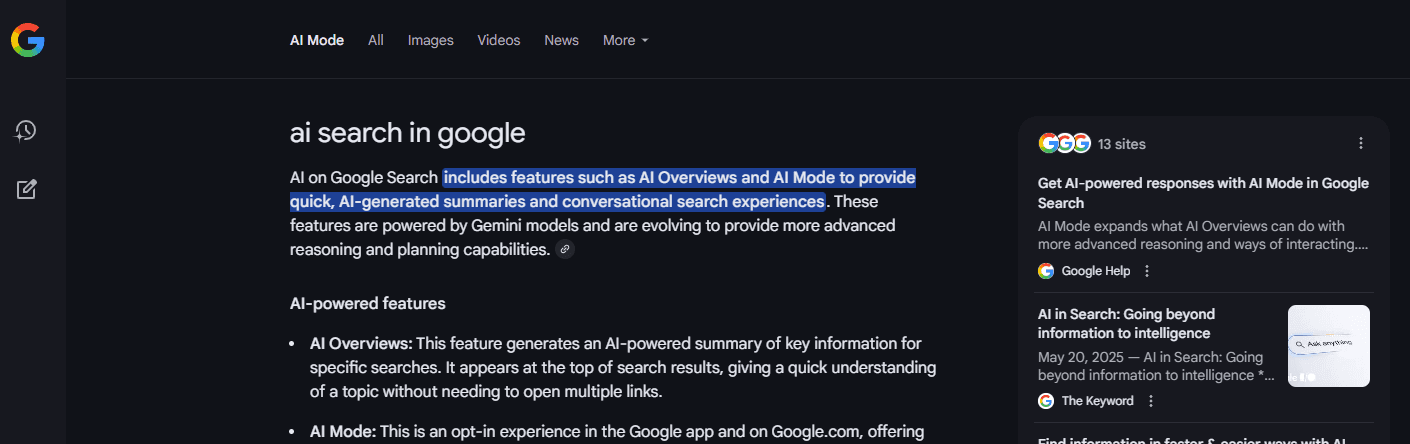Go to the News tab
Screen dimensions: 1410x444
pyautogui.click(x=562, y=40)
